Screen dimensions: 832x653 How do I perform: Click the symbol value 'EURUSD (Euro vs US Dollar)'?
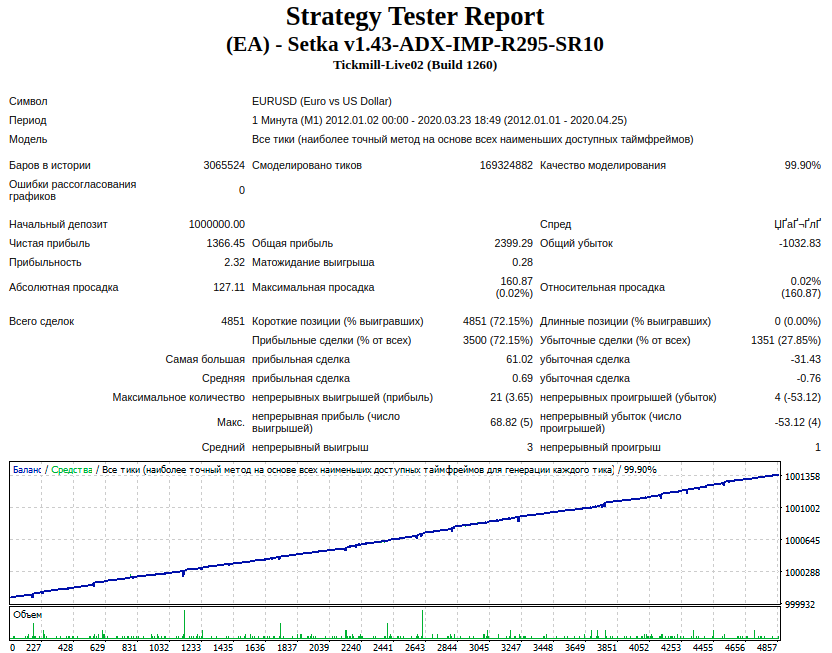click(x=322, y=101)
